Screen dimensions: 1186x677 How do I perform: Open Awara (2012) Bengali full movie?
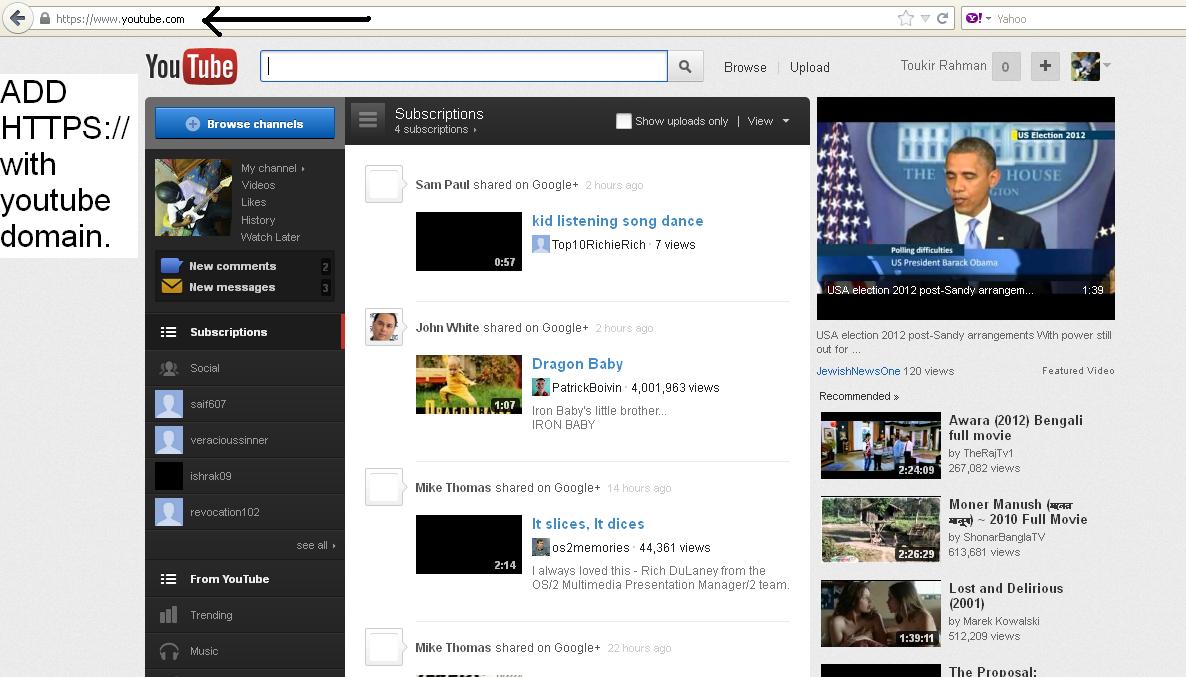tap(1015, 428)
